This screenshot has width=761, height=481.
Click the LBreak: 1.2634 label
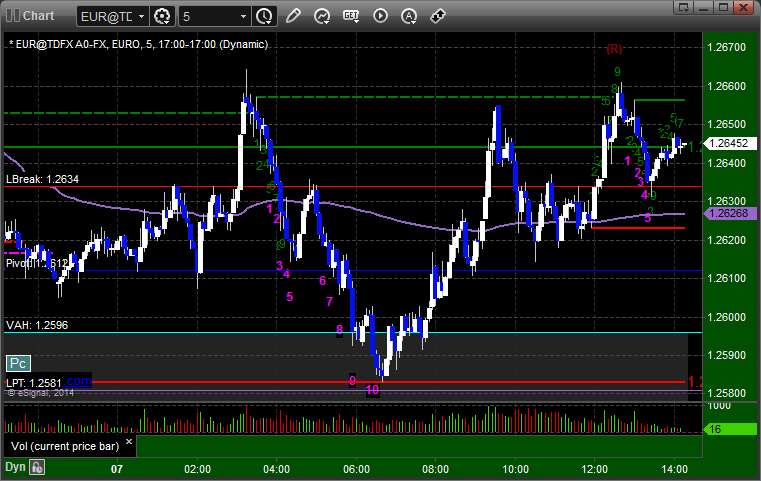pos(42,179)
